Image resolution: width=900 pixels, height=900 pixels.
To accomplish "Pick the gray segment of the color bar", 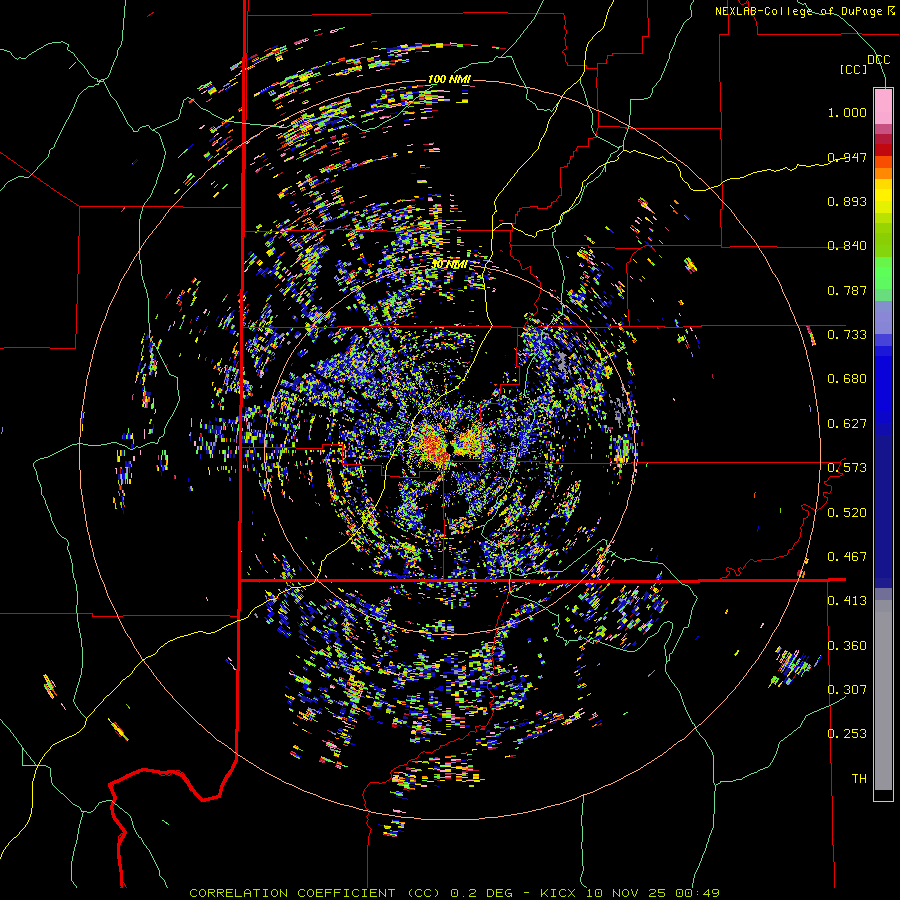I will (x=883, y=695).
